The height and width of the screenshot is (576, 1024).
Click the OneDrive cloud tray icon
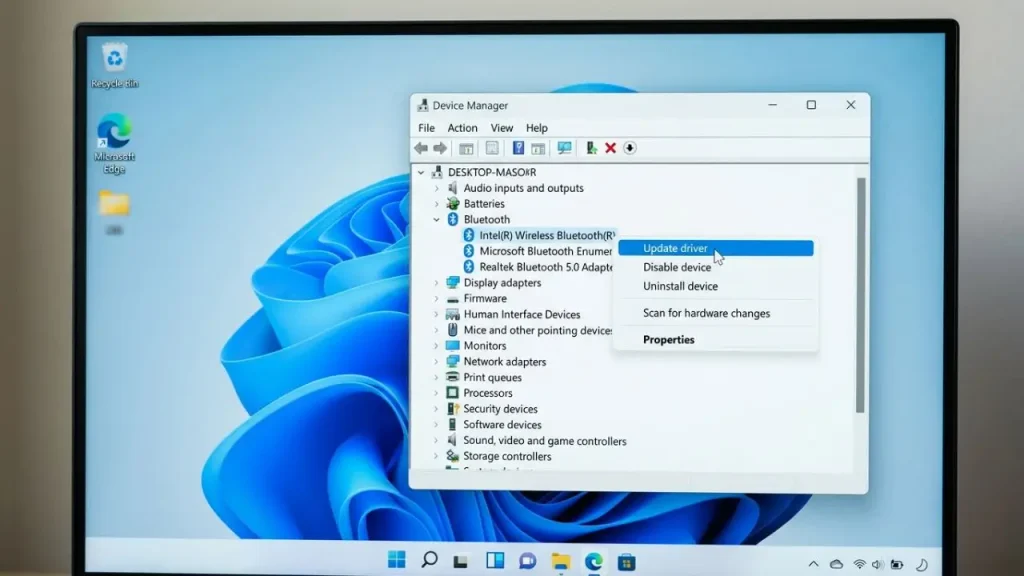coord(837,564)
